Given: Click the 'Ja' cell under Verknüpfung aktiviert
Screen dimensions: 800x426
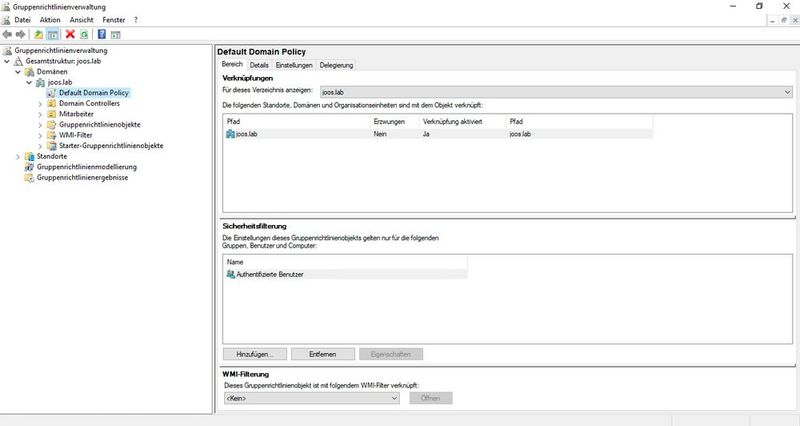Looking at the screenshot, I should tap(426, 134).
